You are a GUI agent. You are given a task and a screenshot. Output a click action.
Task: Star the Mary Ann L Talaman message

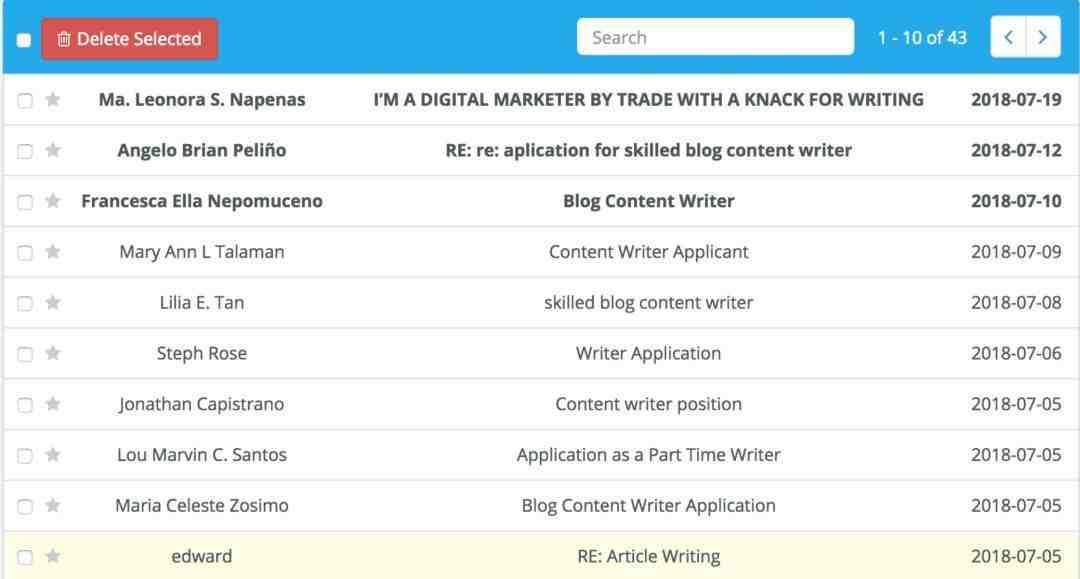[52, 252]
